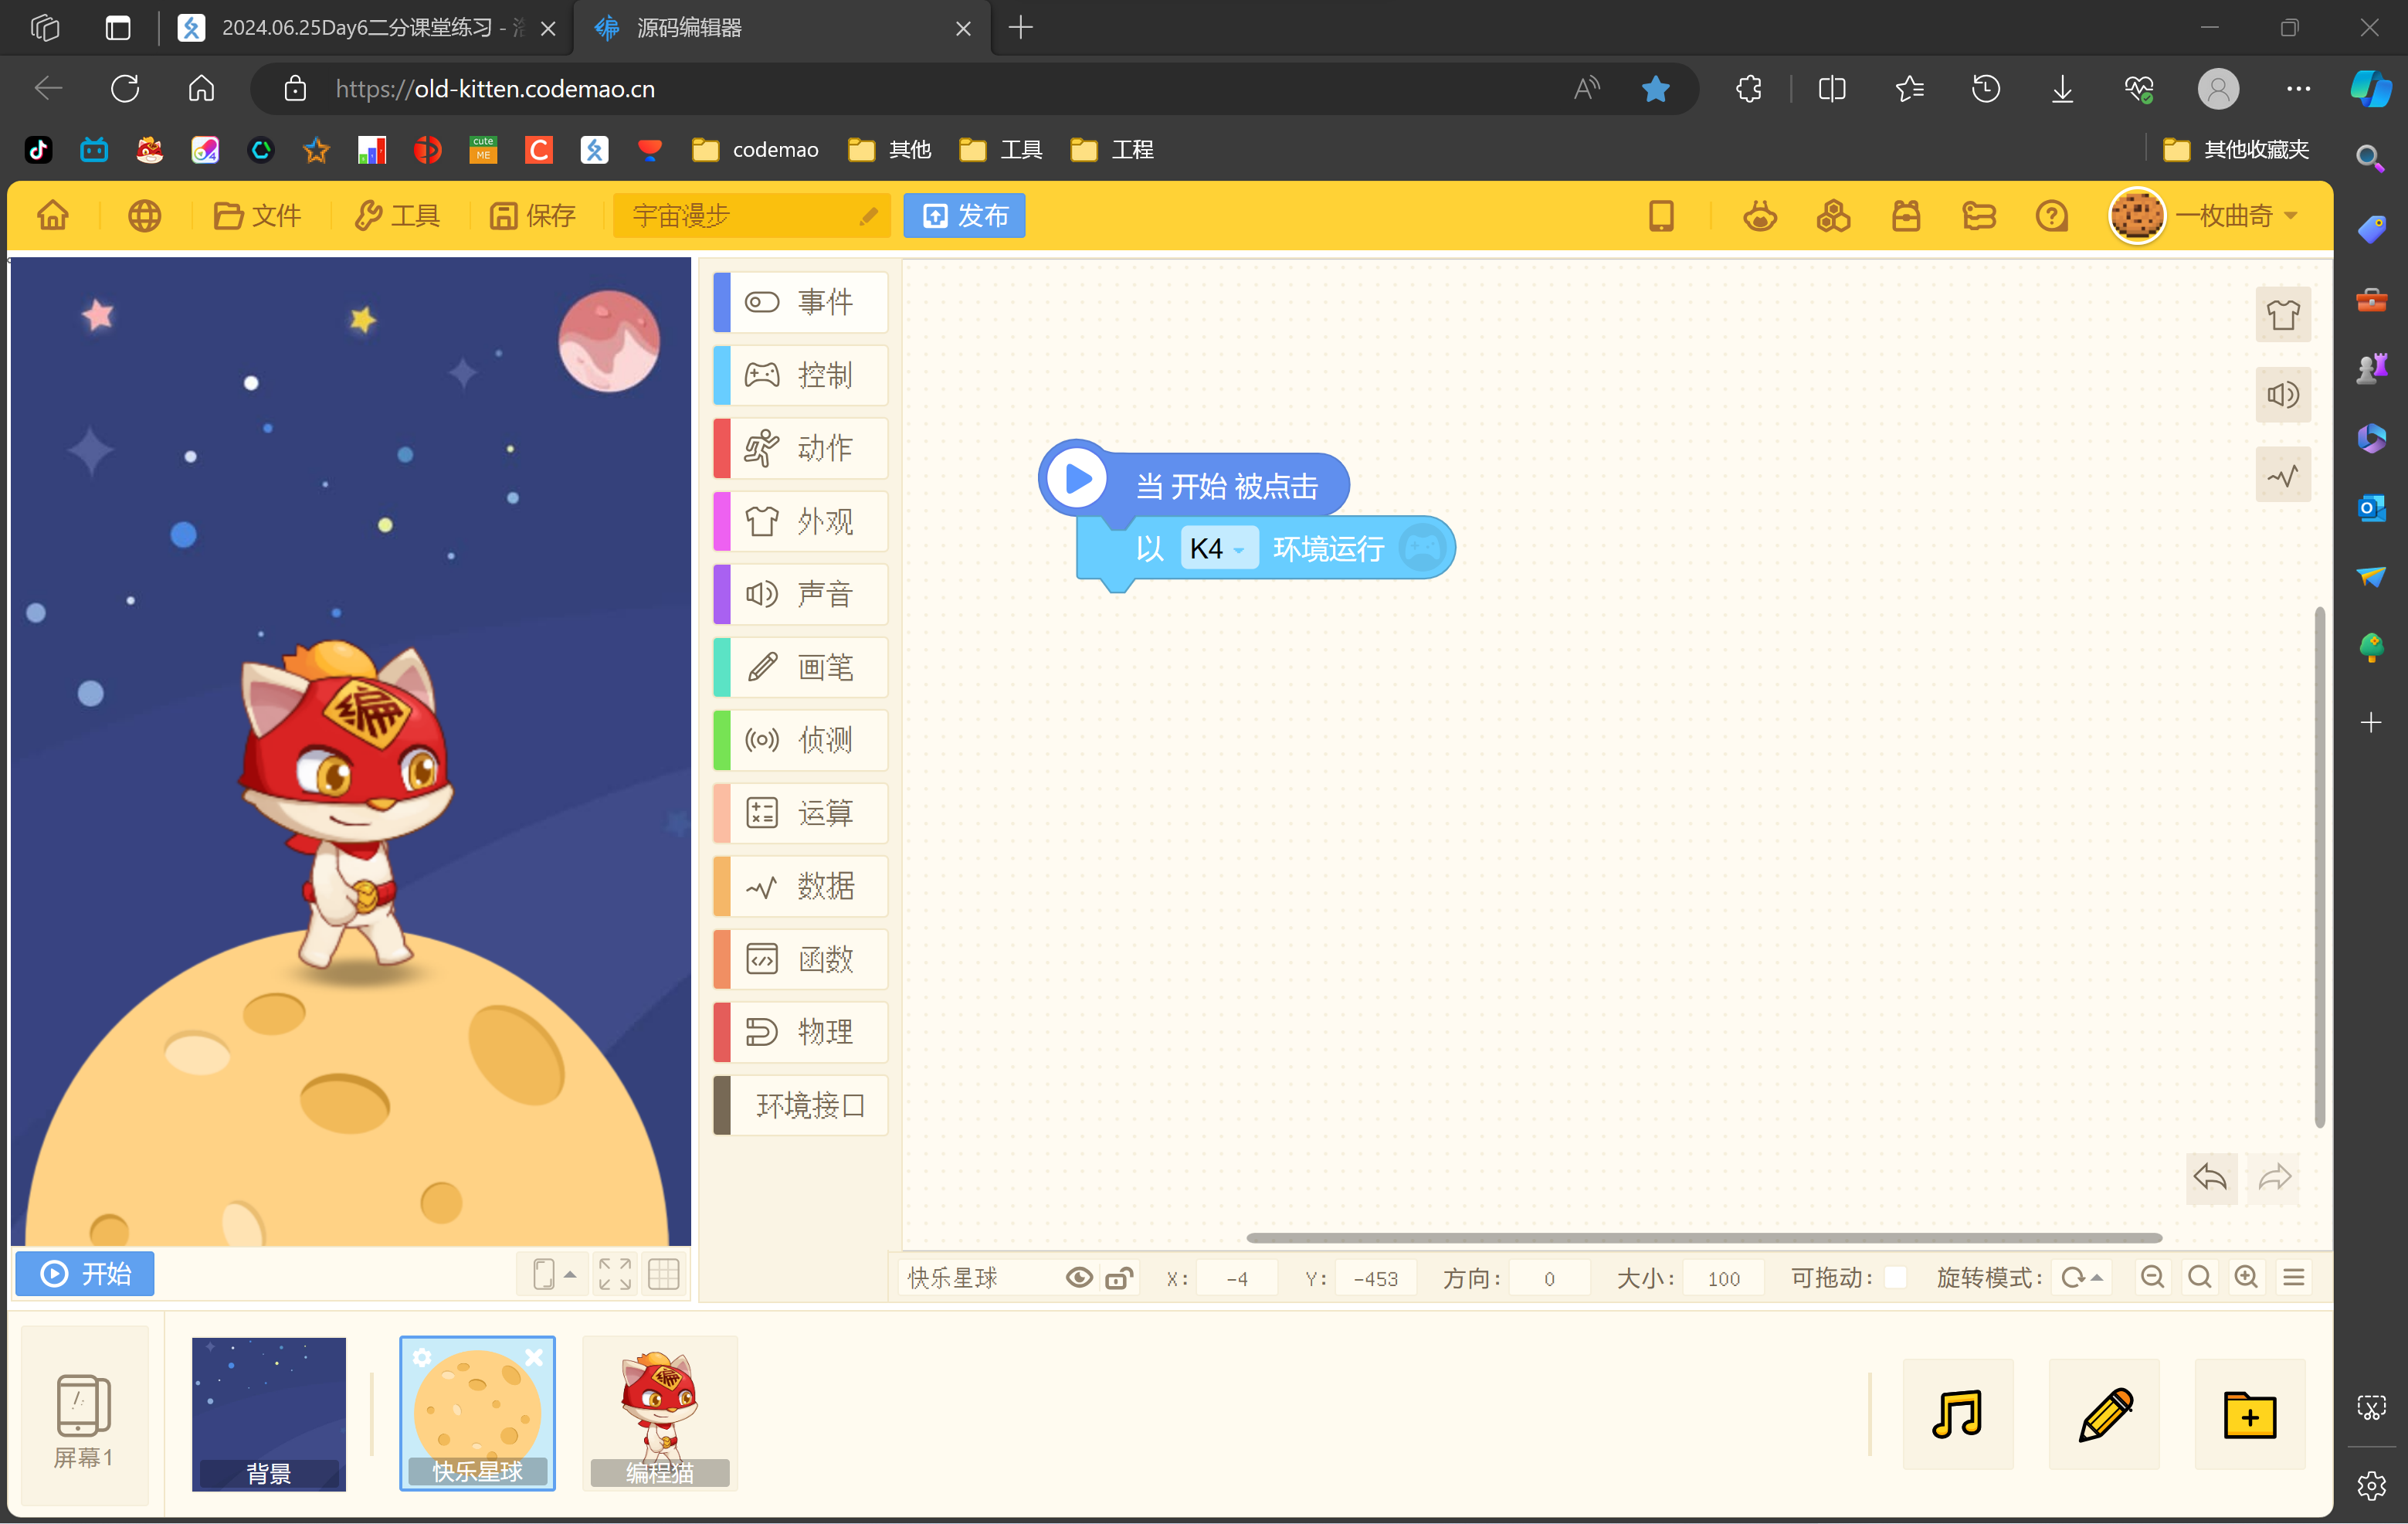Open the data chart panel icon
Image resolution: width=2408 pixels, height=1524 pixels.
point(2283,475)
